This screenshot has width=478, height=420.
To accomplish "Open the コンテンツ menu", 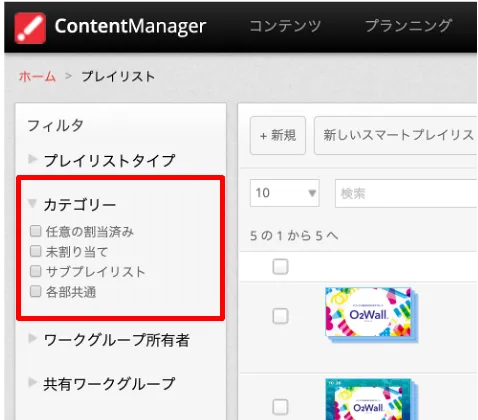I will 285,26.
